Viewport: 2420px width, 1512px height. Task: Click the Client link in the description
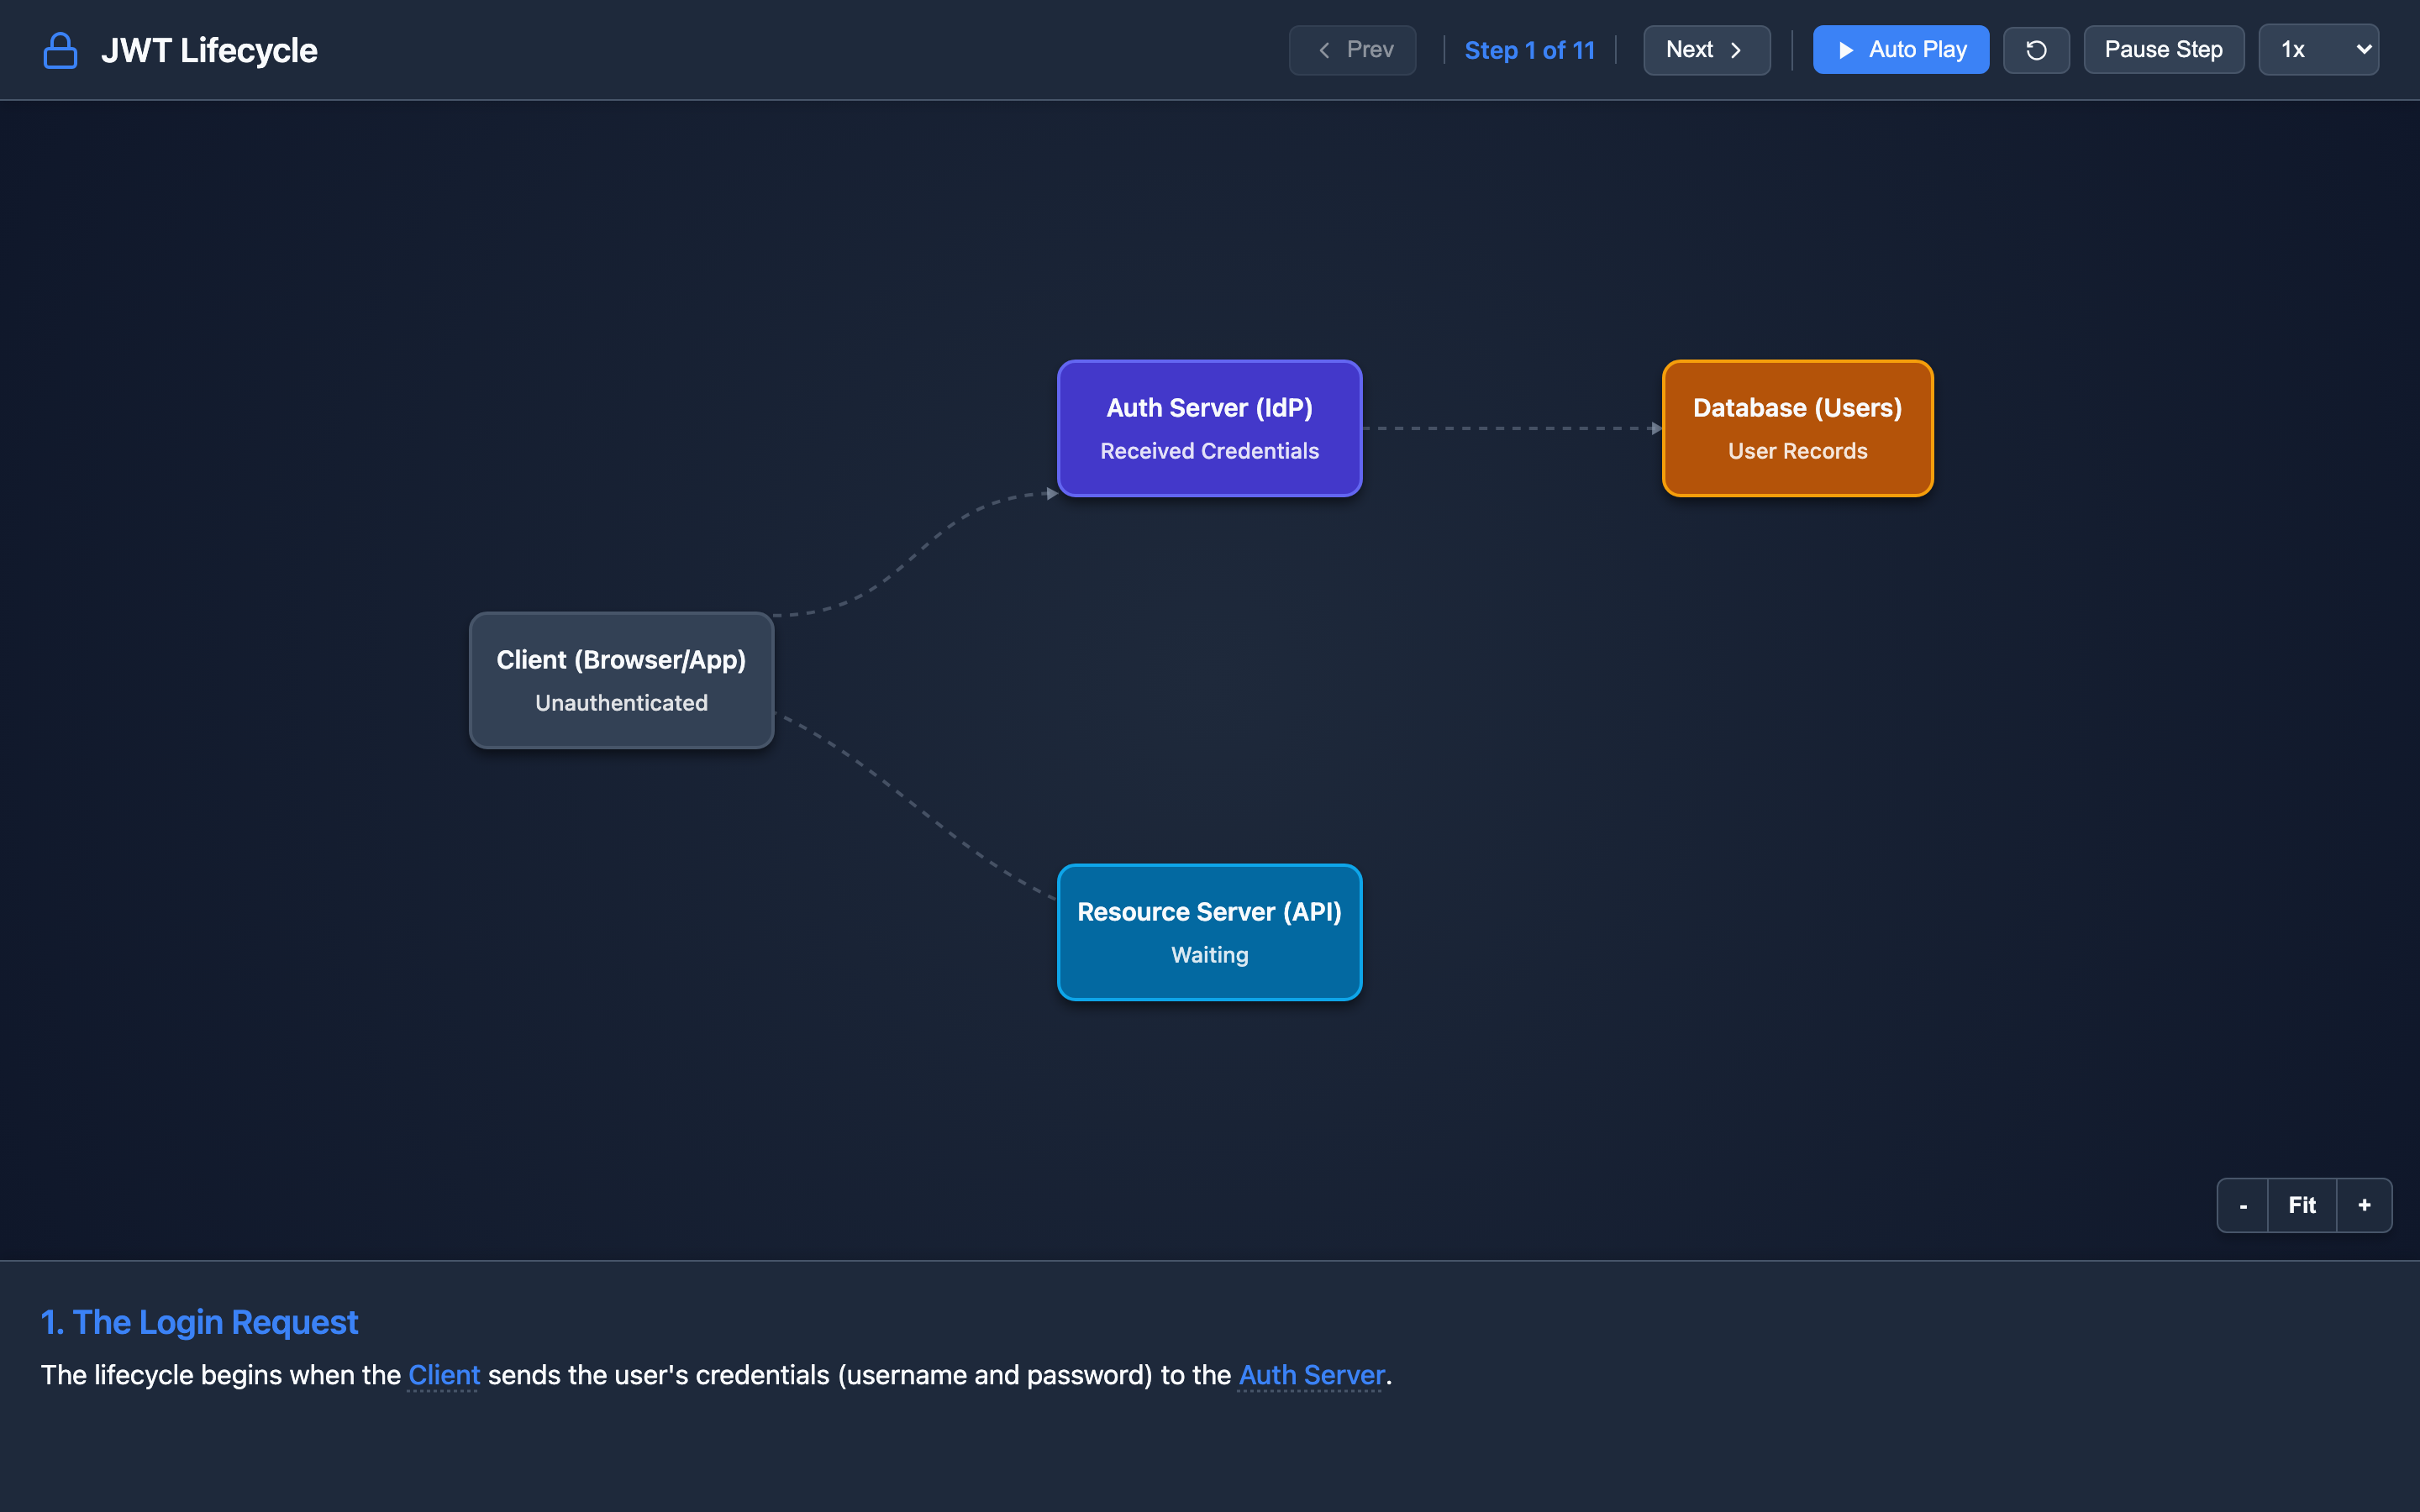(444, 1375)
